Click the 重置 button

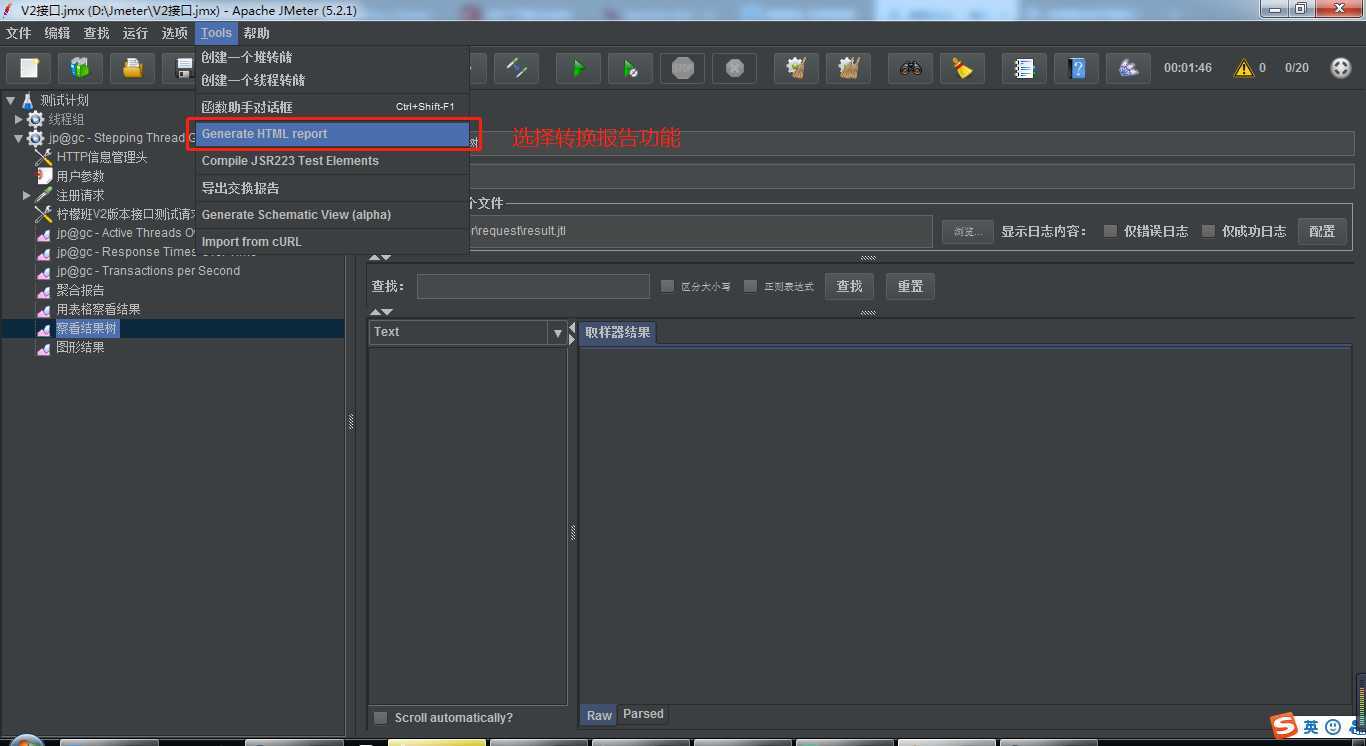(910, 287)
